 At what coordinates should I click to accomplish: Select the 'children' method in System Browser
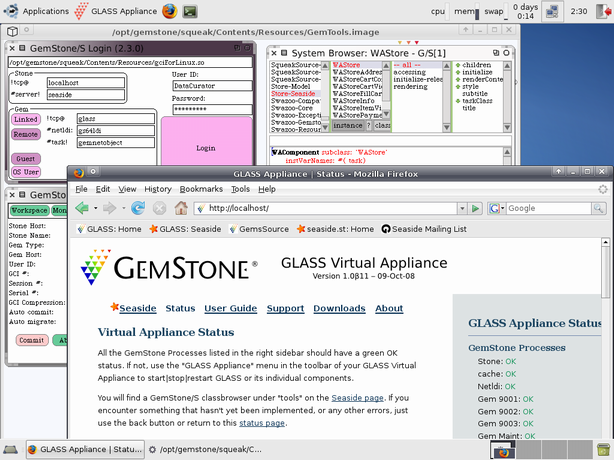476,65
